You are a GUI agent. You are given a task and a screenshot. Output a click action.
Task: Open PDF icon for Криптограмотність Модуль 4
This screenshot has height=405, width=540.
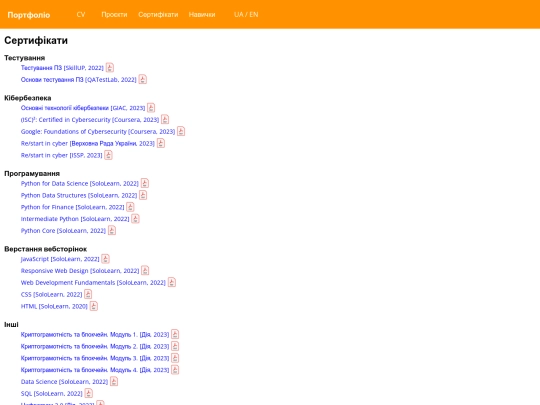click(x=175, y=370)
